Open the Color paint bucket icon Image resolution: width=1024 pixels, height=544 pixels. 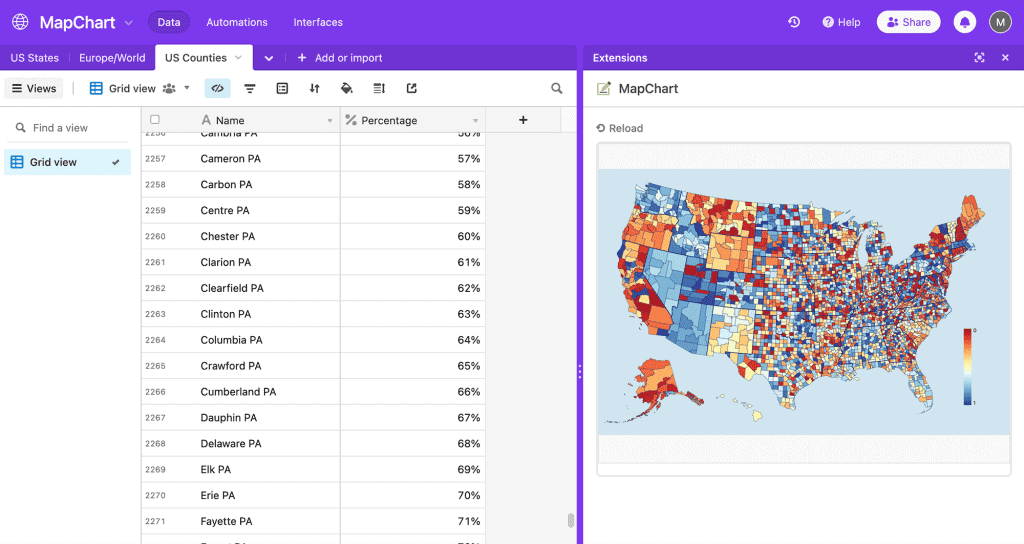pos(347,88)
